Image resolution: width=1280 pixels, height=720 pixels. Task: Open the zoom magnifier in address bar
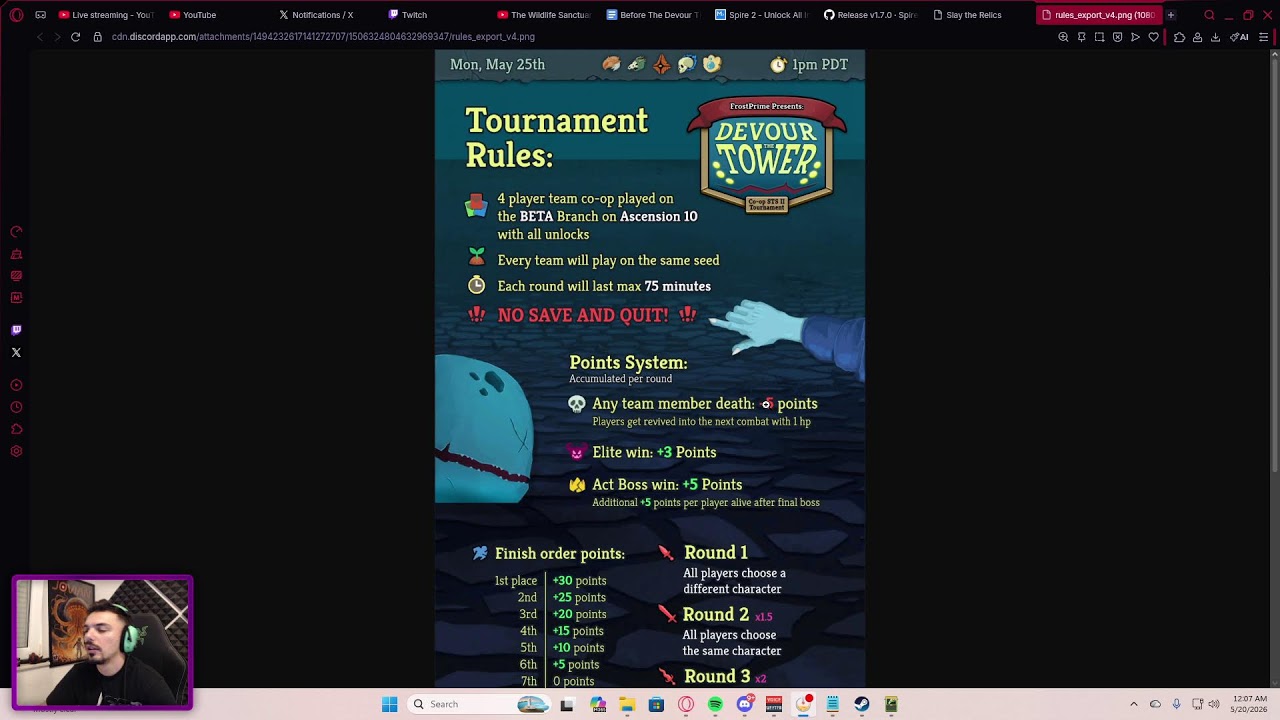click(1063, 37)
